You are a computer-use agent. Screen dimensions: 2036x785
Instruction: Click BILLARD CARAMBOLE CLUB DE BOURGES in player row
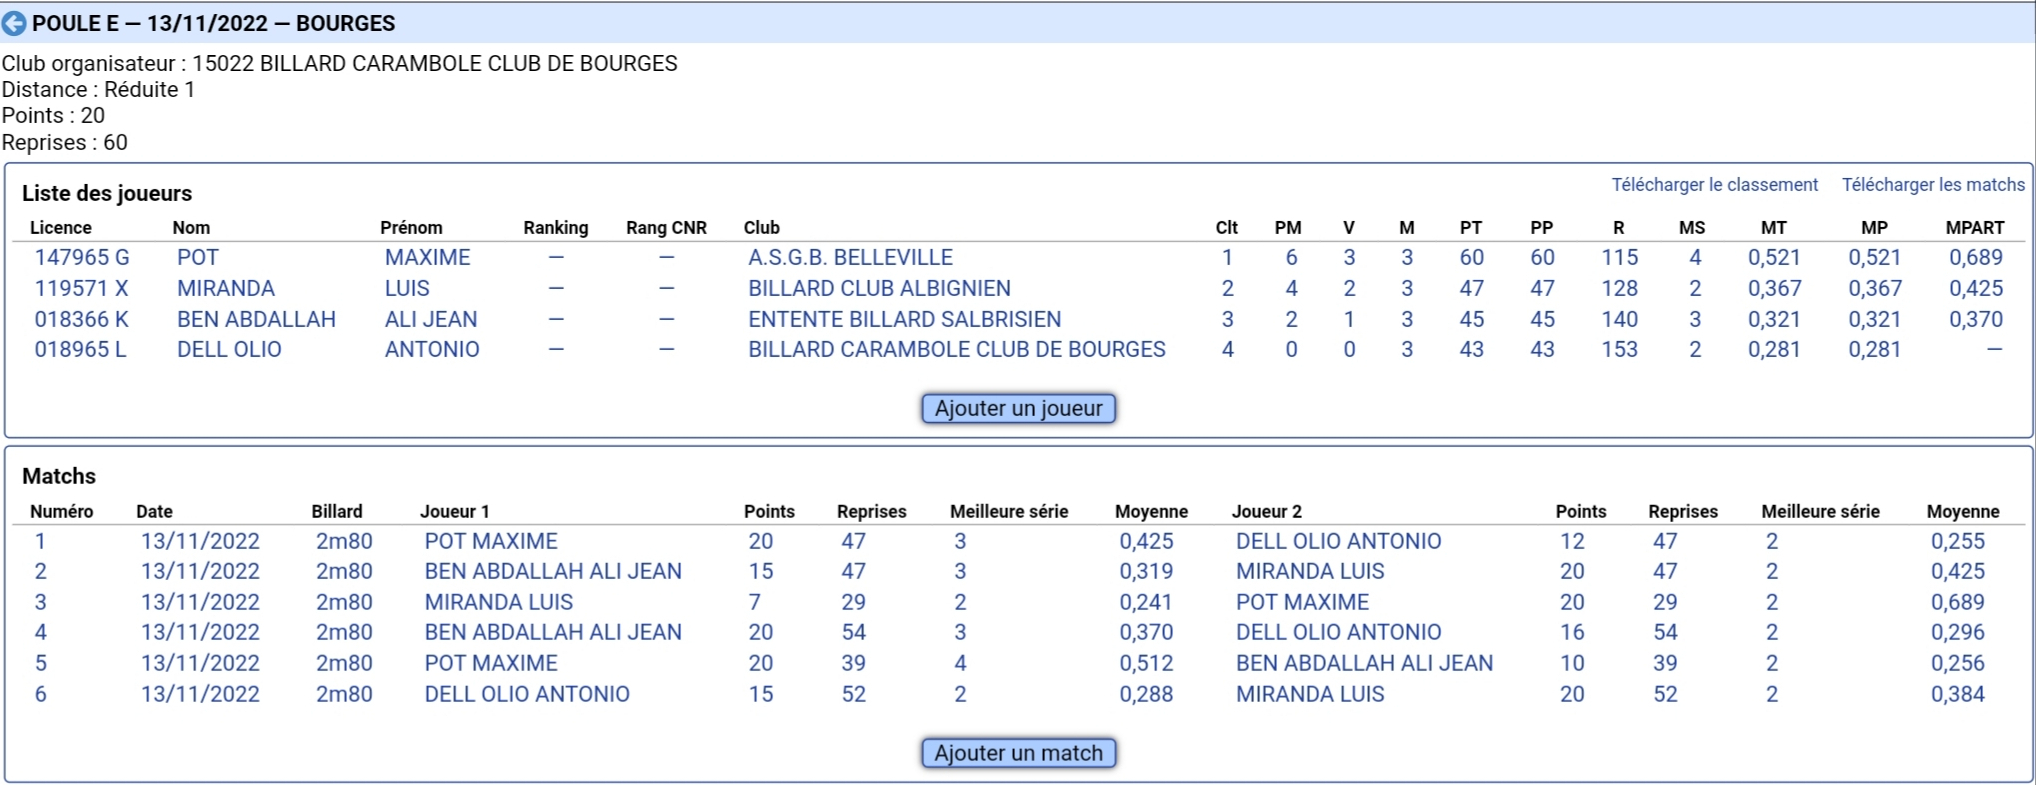[x=957, y=350]
